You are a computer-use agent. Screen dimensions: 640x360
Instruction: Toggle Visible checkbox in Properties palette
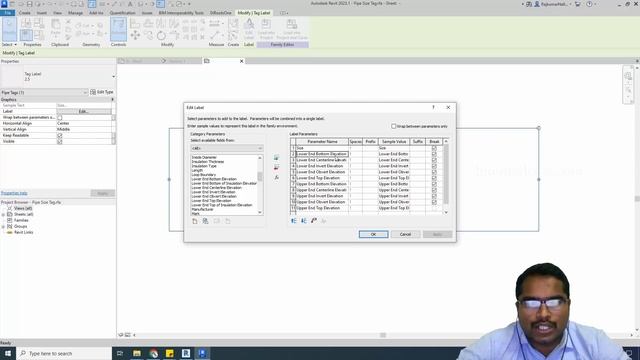coord(60,142)
